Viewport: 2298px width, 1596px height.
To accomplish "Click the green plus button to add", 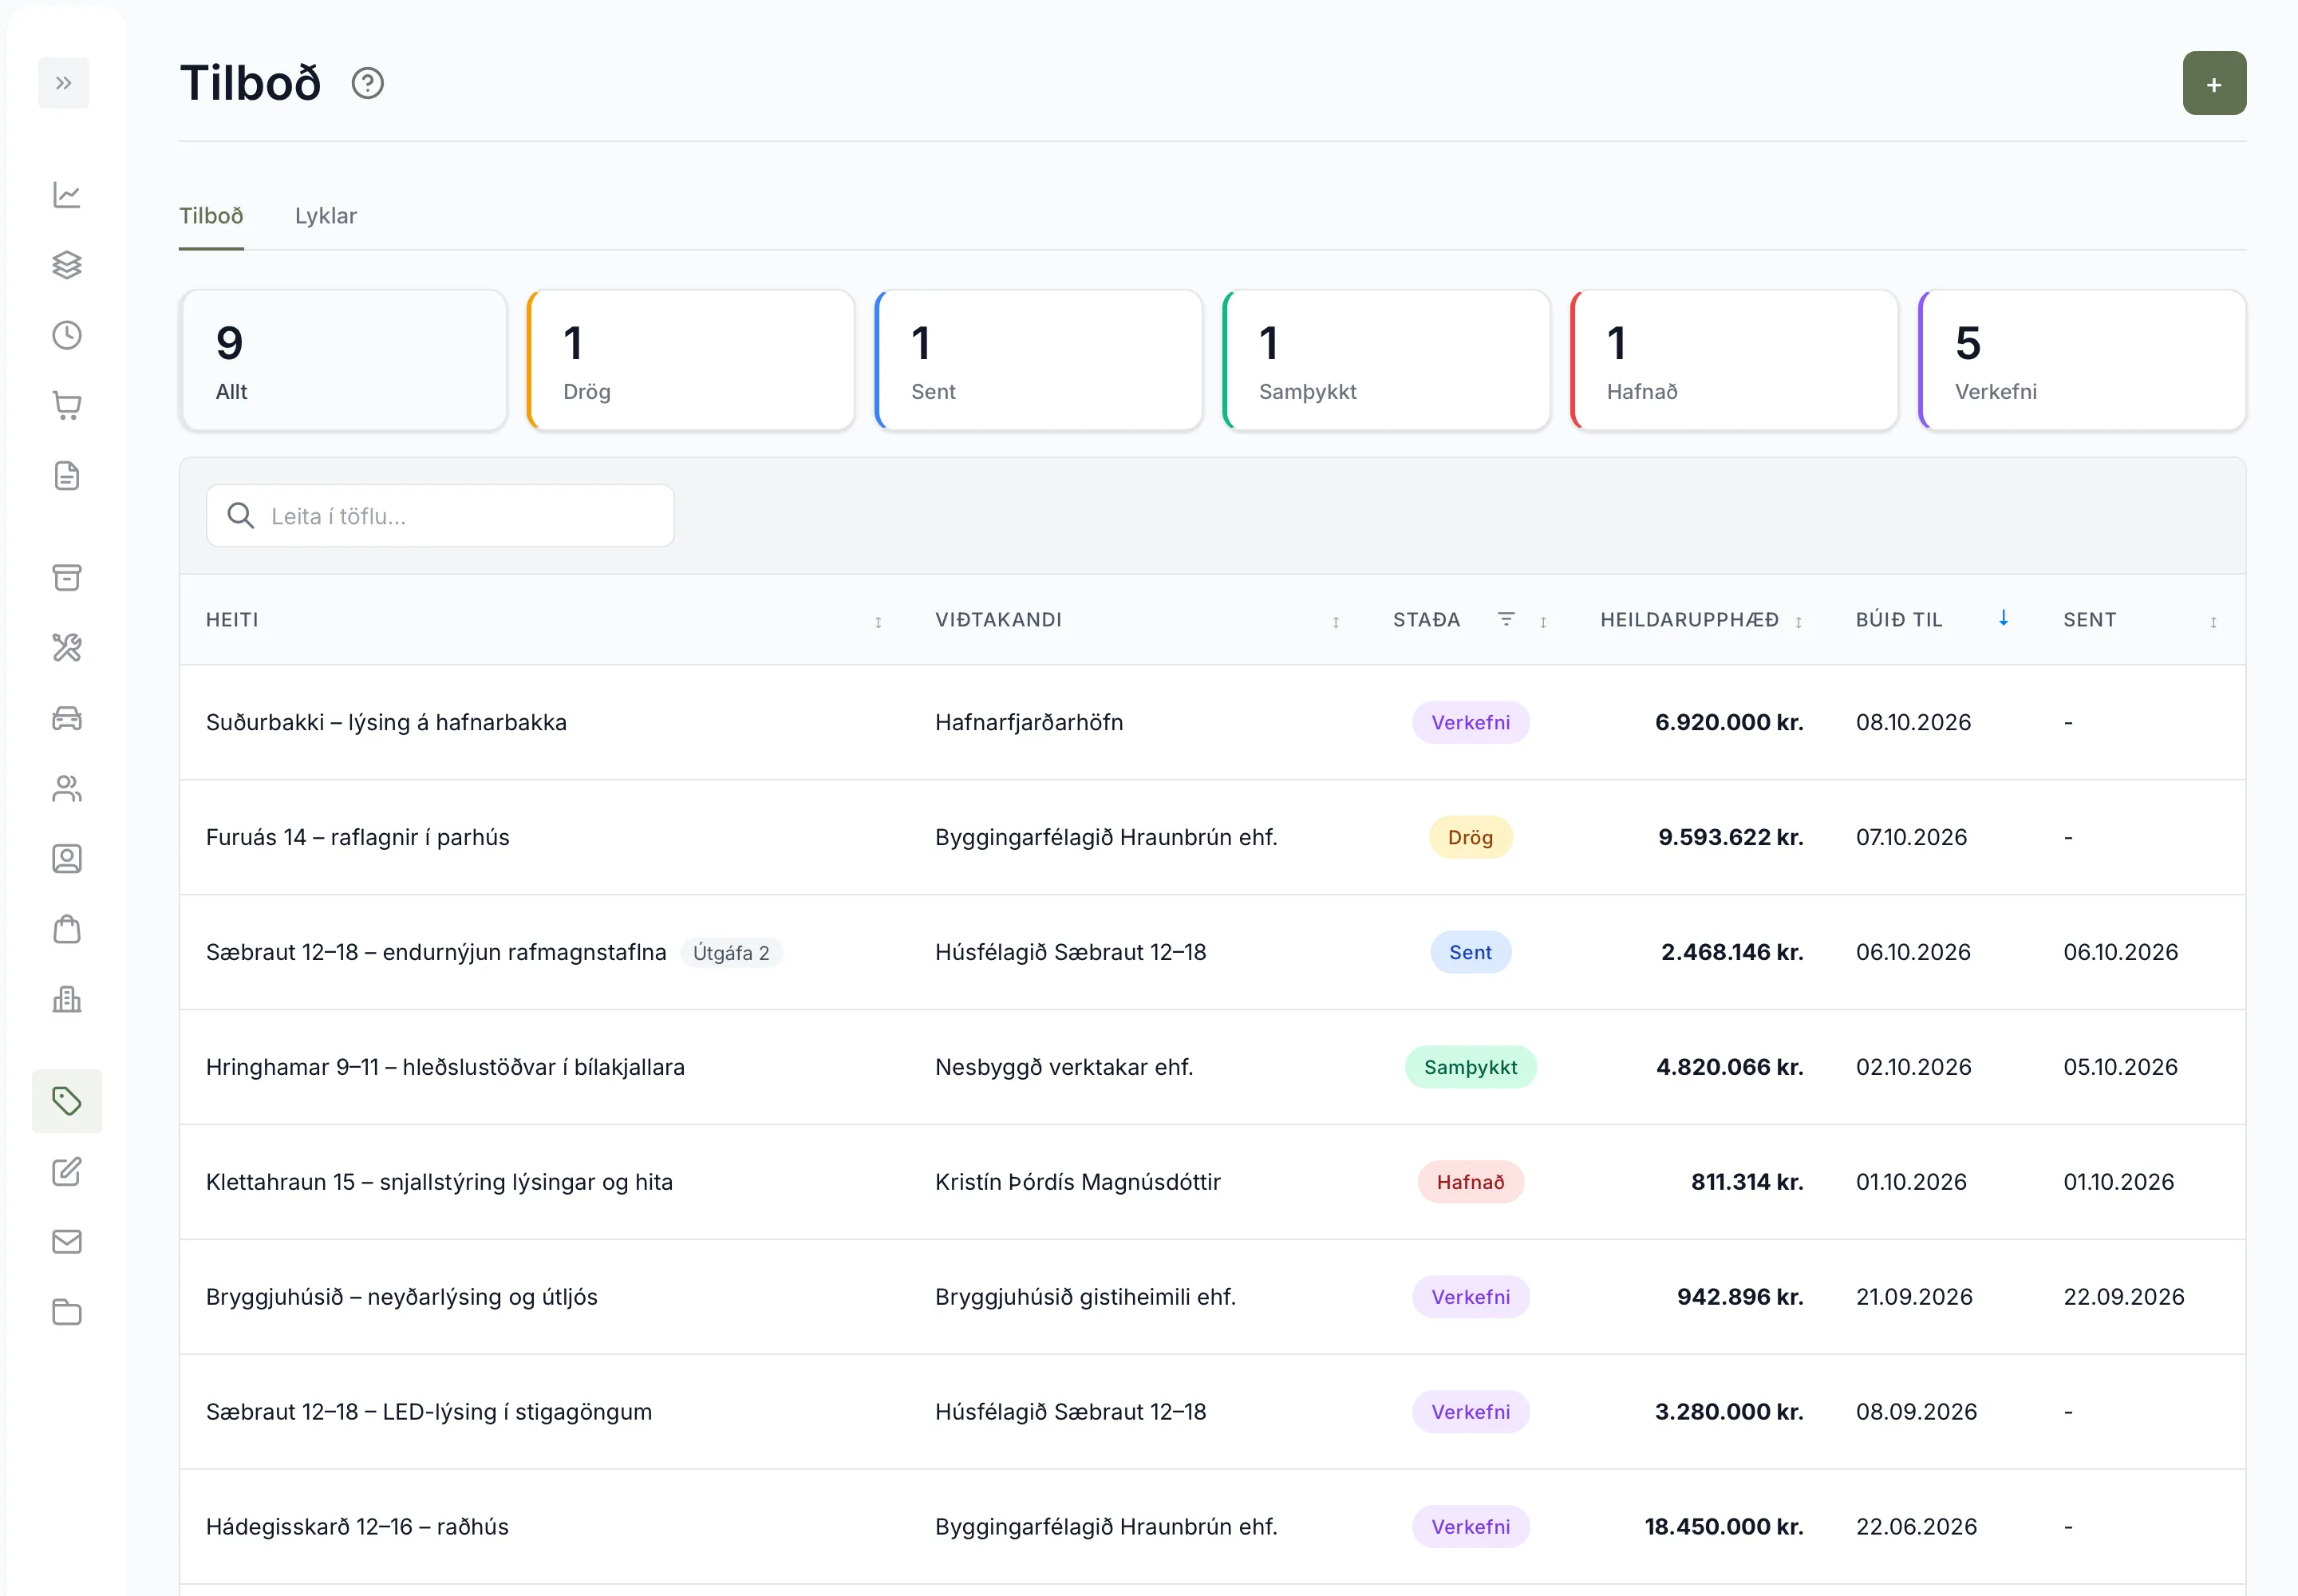I will tap(2214, 83).
